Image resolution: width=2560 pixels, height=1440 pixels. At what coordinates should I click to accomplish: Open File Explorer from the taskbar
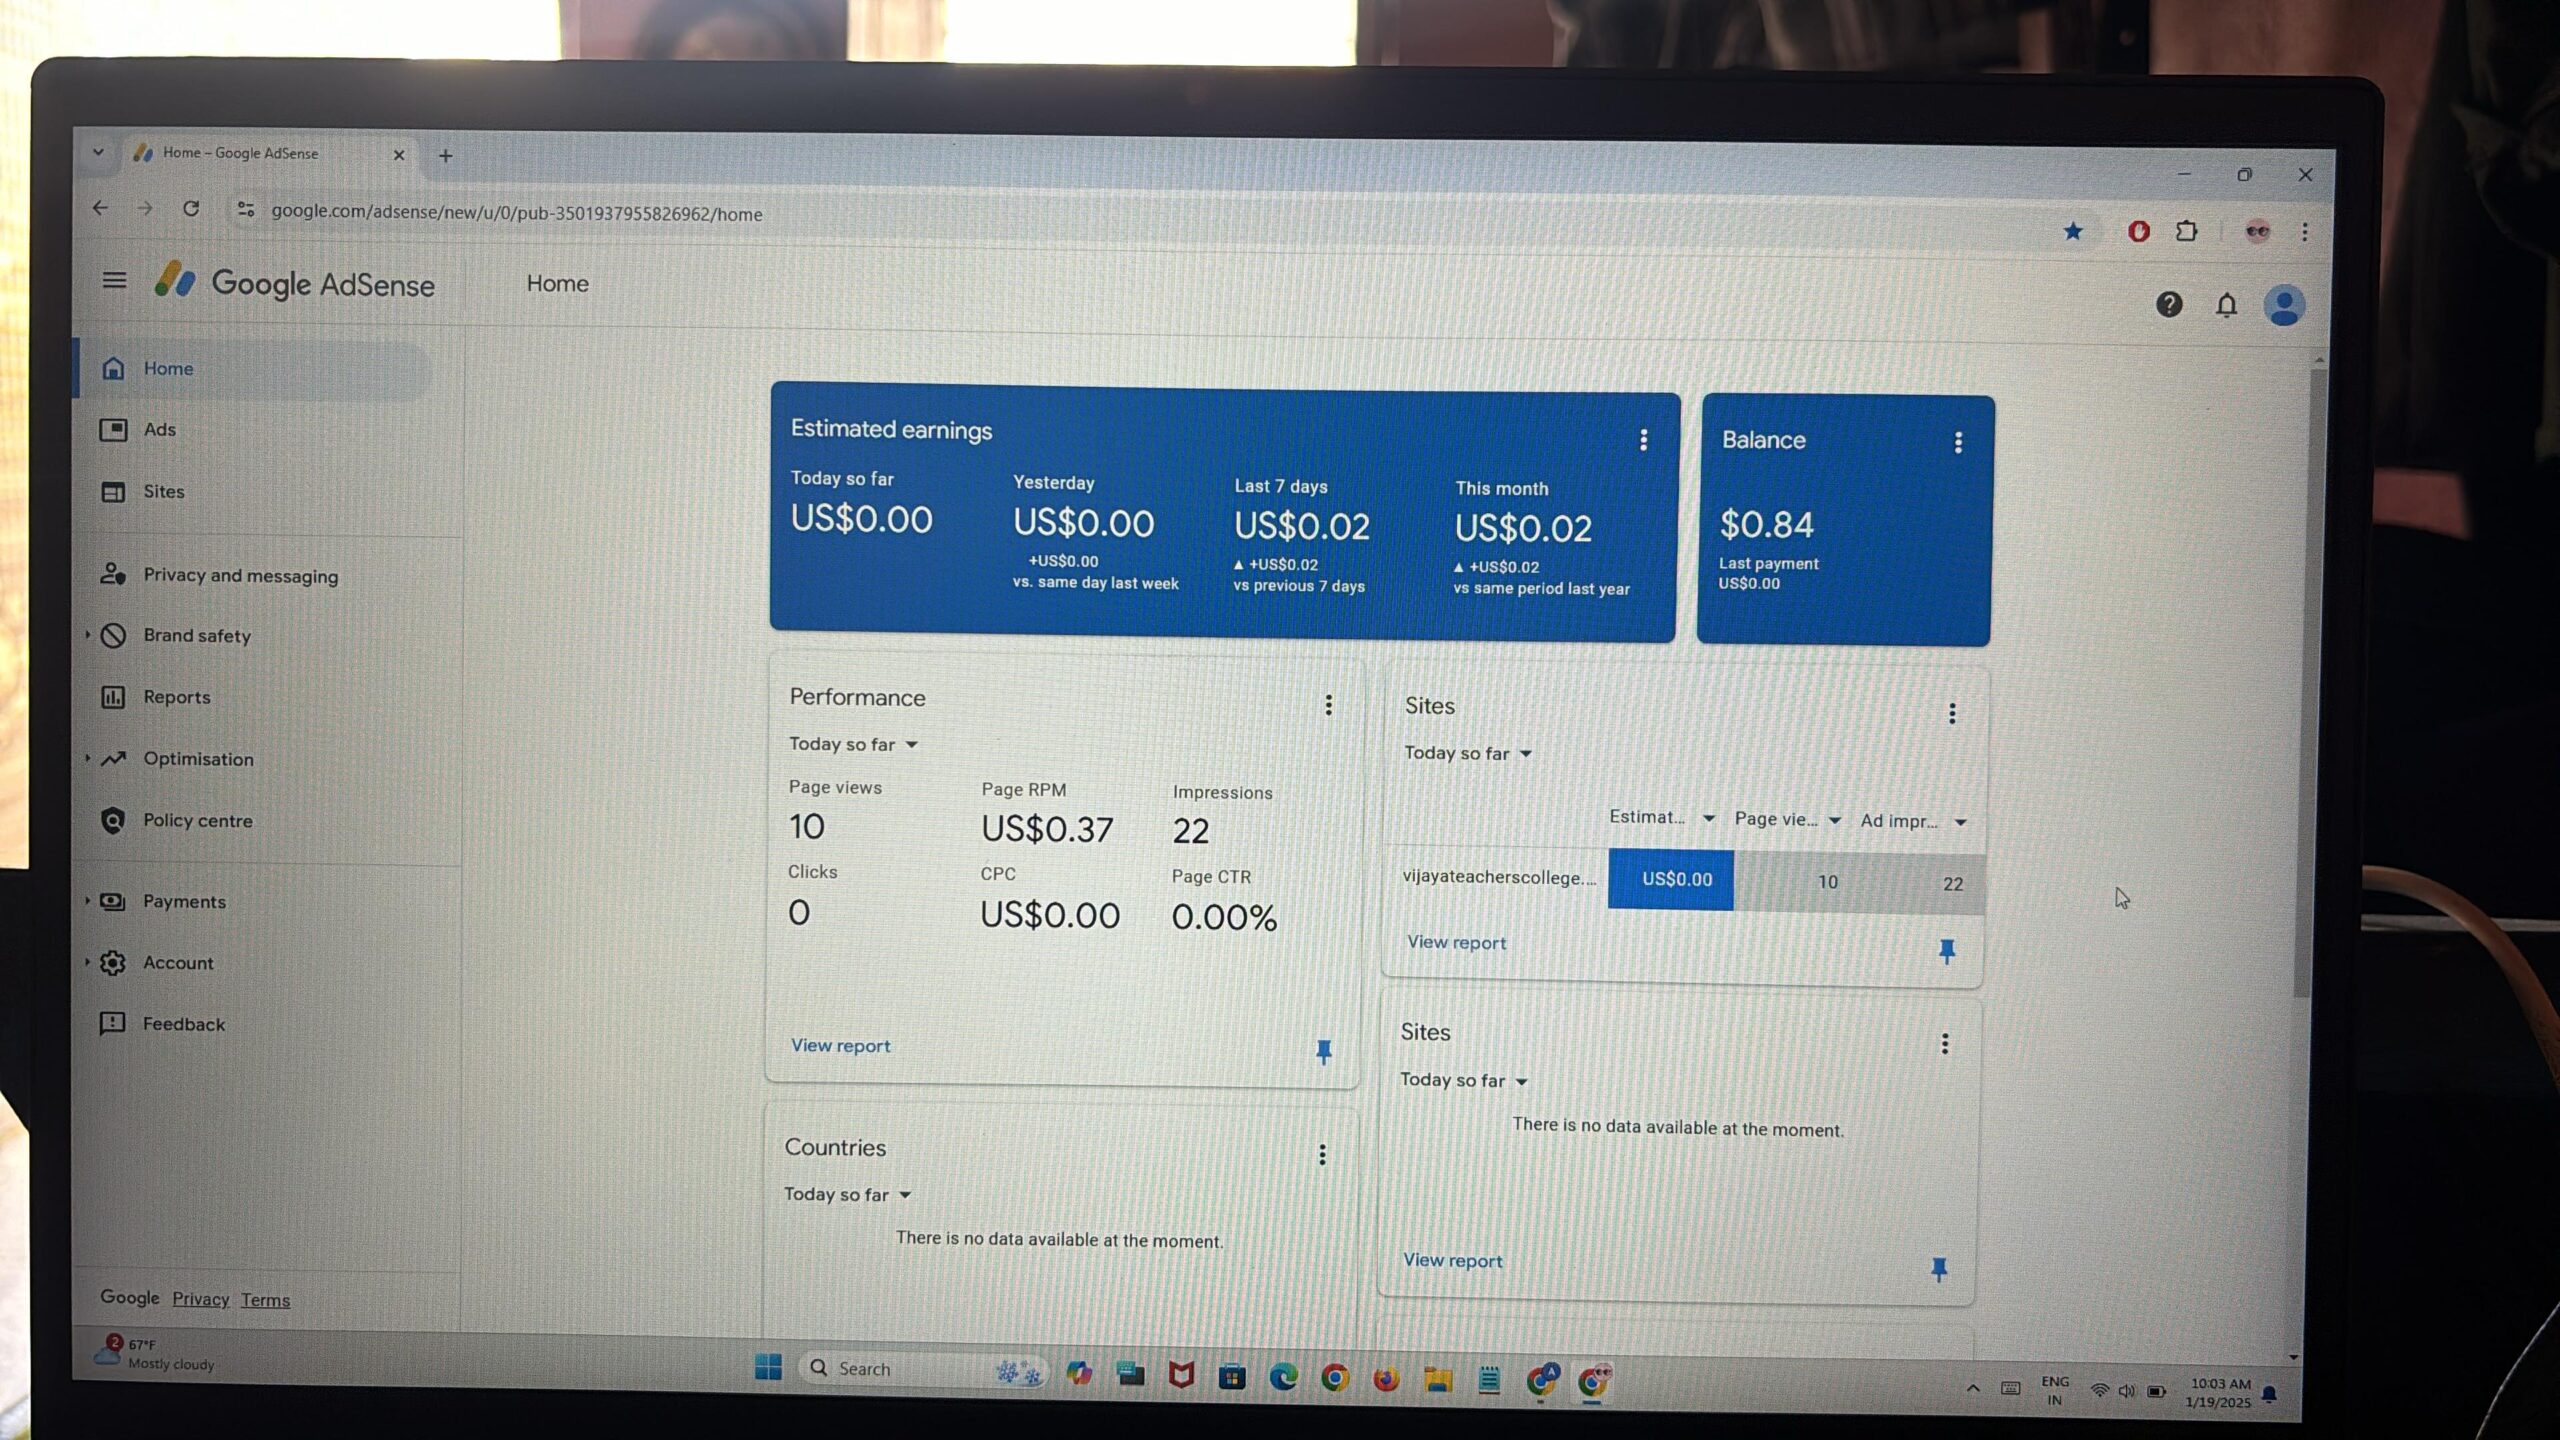point(1437,1381)
